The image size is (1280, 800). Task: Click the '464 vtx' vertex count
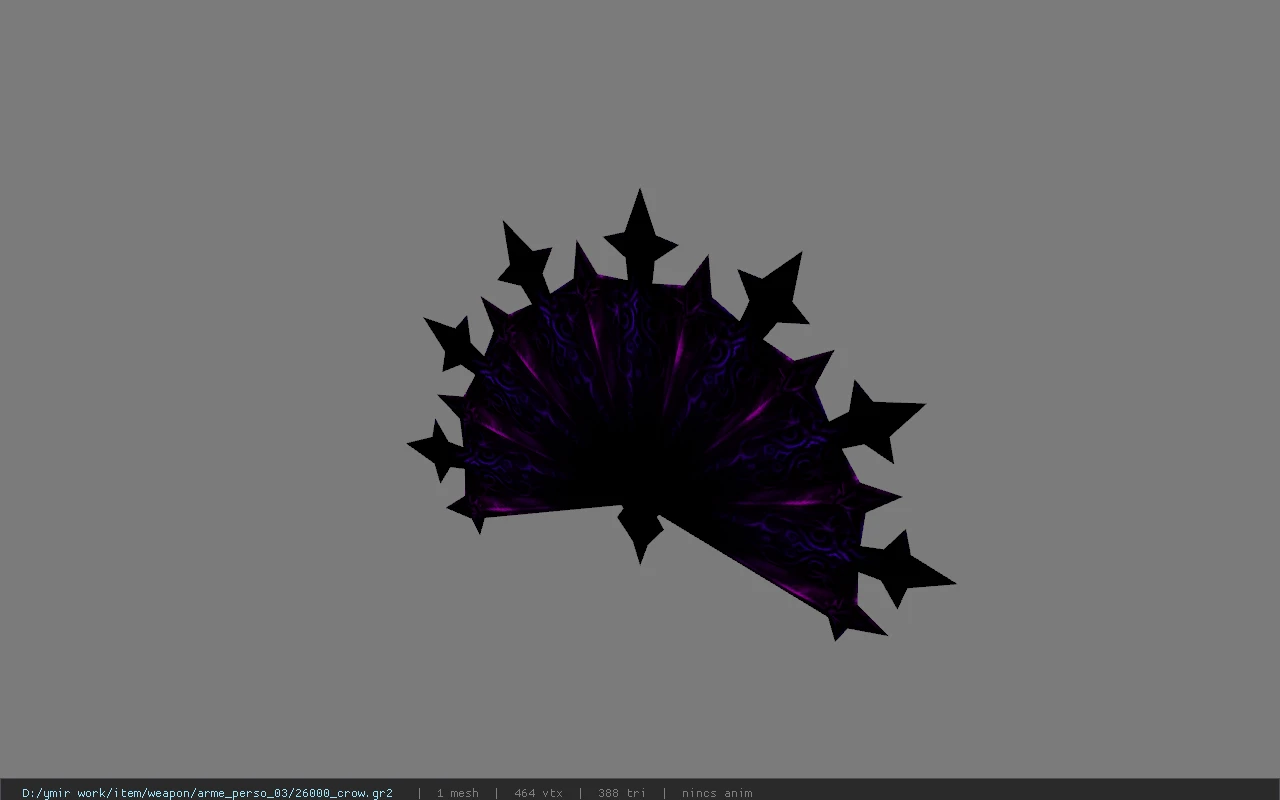(538, 793)
